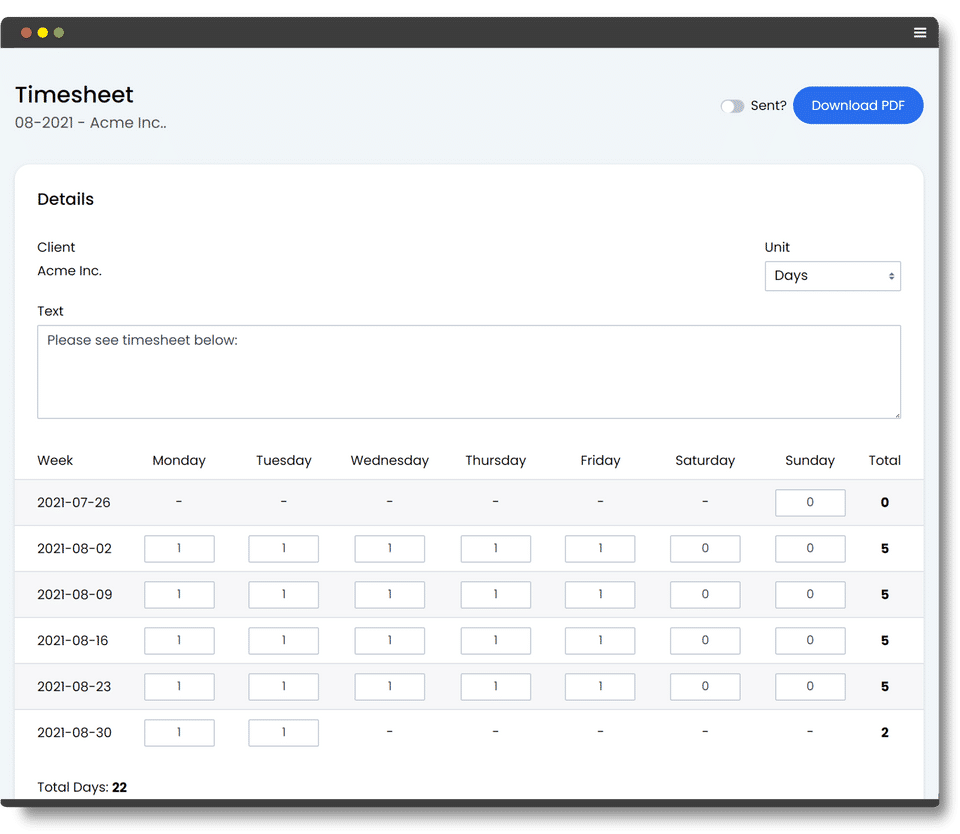Screen dimensions: 960x834
Task: Edit Saturday field for week 2021-08-09
Action: click(x=705, y=595)
